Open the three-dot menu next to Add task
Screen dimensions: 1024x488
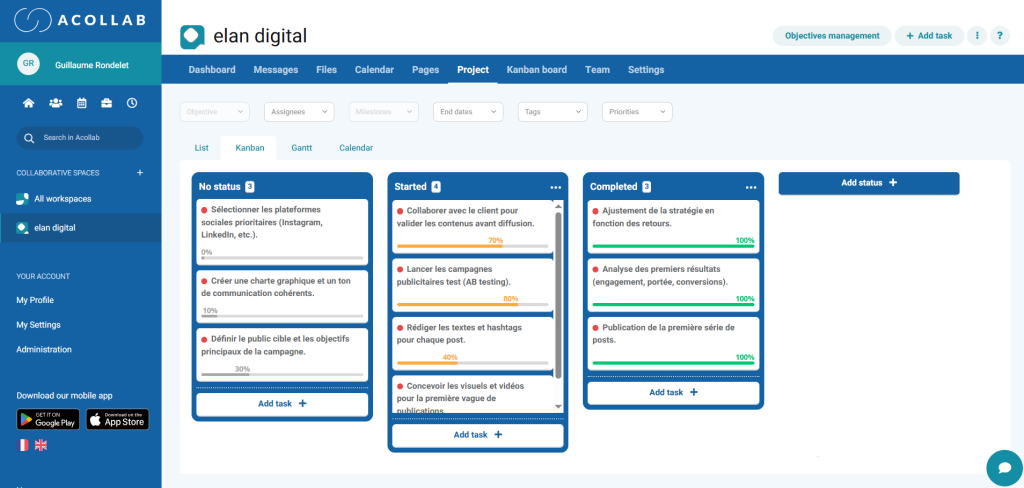977,36
